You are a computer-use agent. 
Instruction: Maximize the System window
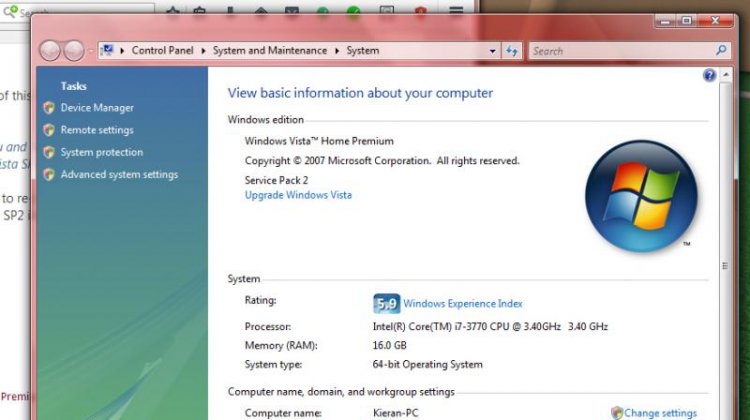coord(686,21)
